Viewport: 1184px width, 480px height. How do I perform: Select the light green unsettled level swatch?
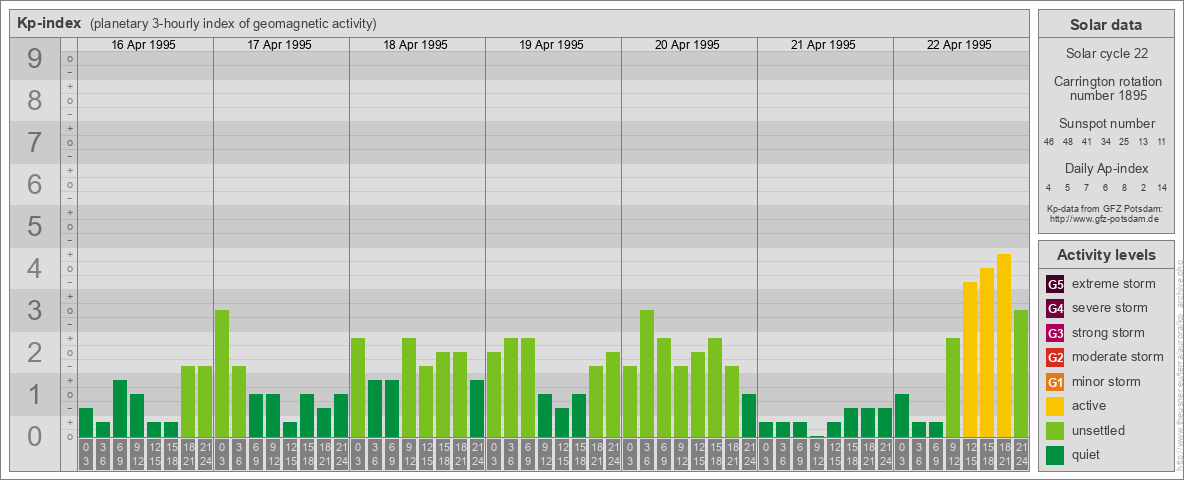coord(1055,431)
